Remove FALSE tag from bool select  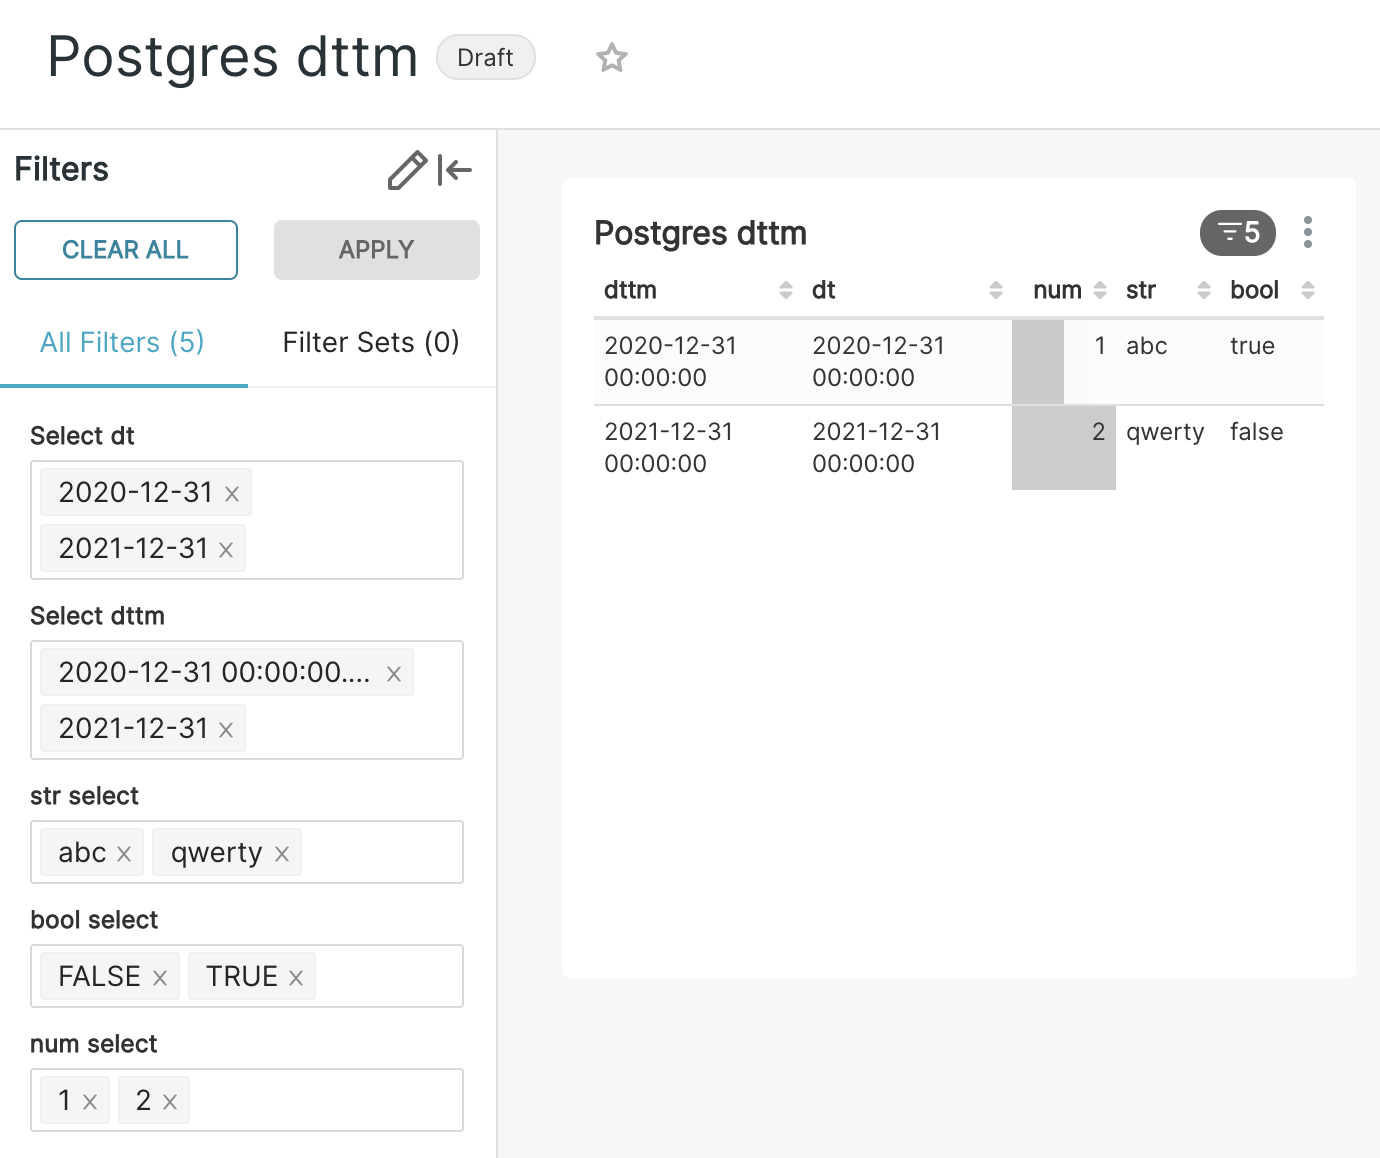(160, 978)
